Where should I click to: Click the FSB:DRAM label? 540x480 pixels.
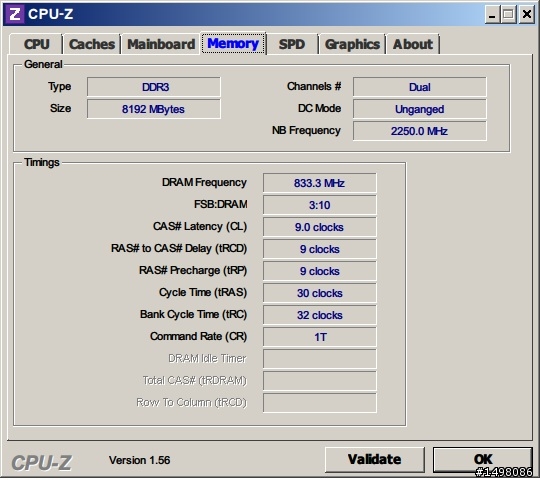(221, 205)
